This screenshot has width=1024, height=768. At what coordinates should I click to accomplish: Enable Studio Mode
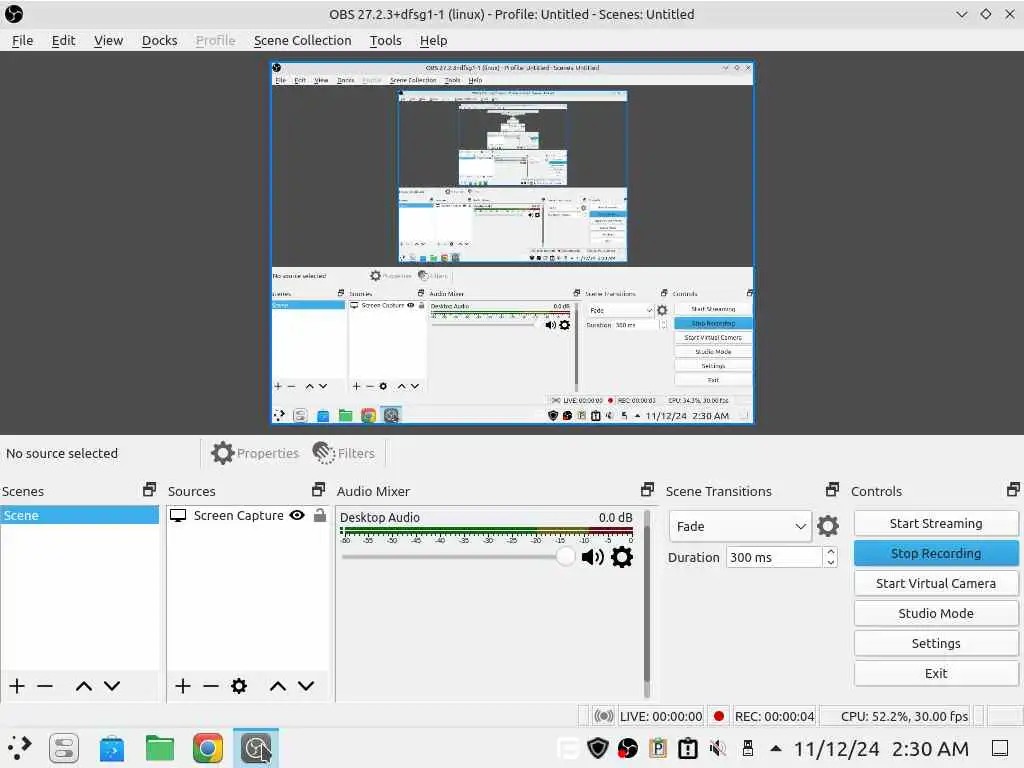click(936, 613)
